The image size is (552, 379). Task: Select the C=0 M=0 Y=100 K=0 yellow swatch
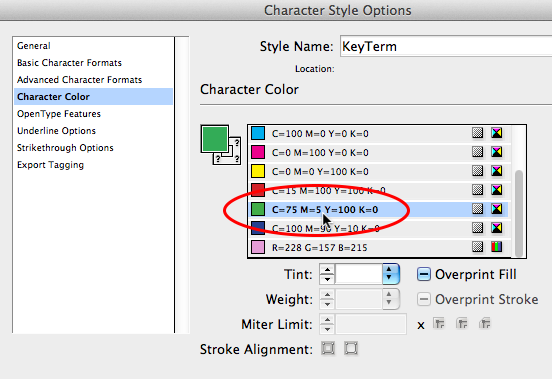379,171
